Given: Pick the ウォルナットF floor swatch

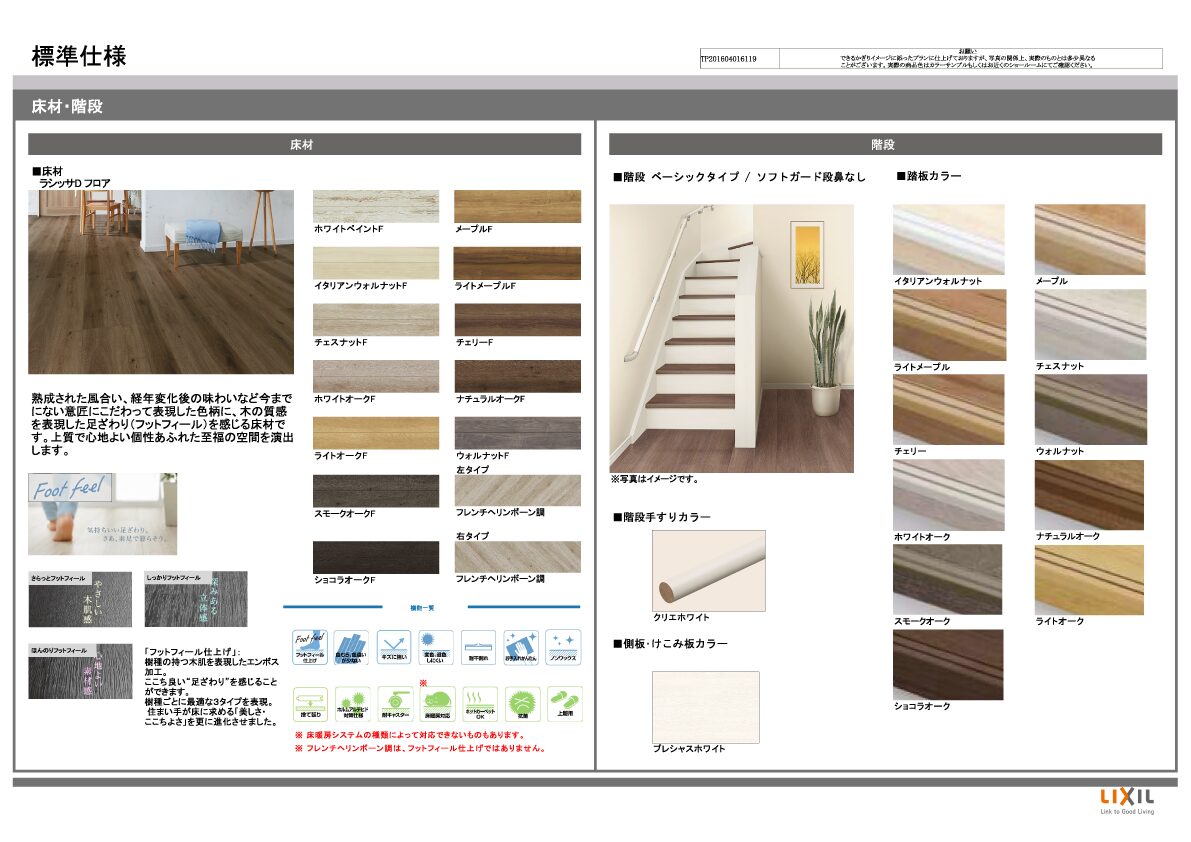Looking at the screenshot, I should pos(517,433).
